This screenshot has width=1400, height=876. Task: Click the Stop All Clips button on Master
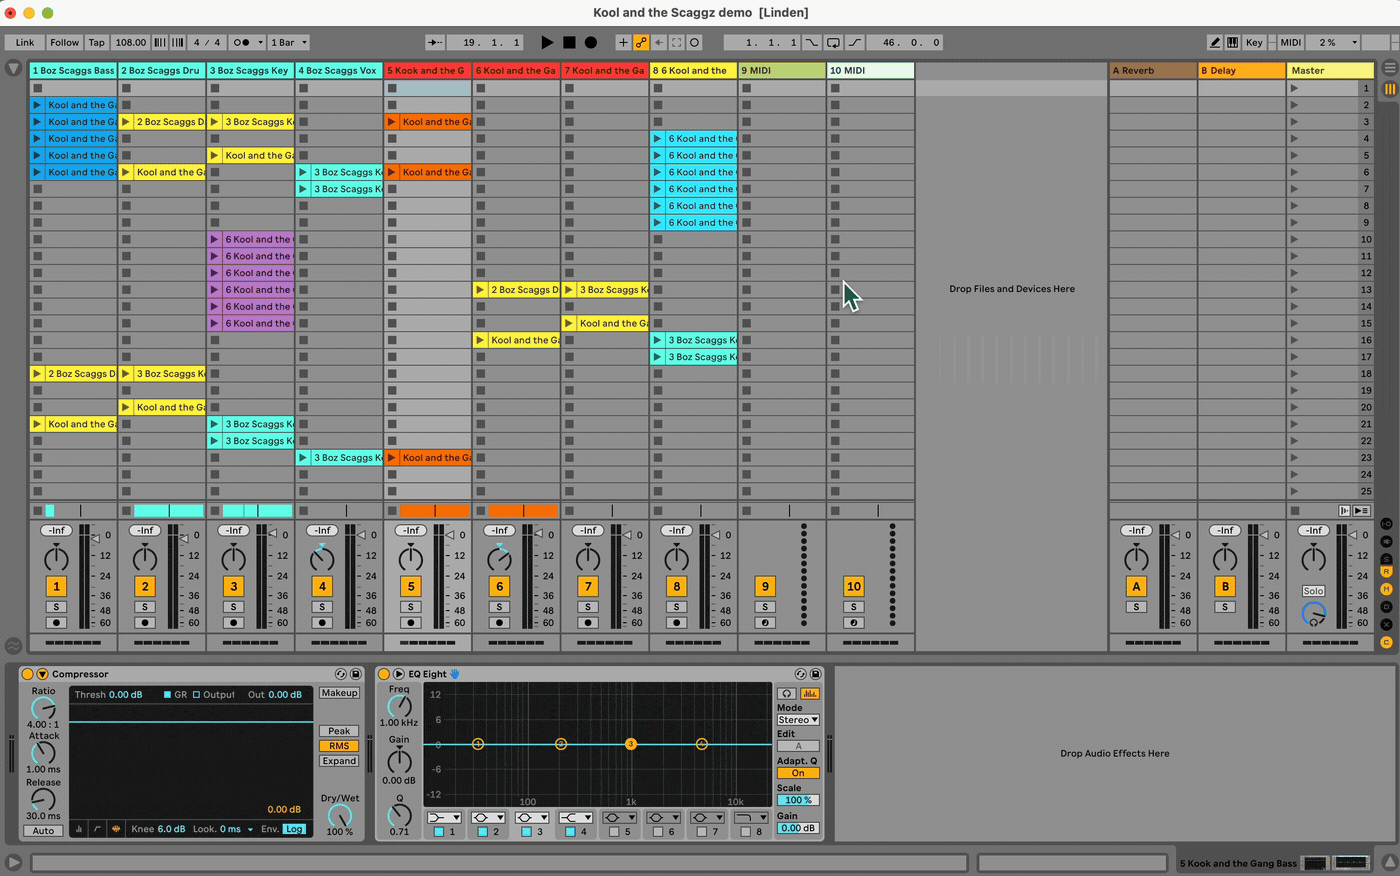coord(1295,510)
